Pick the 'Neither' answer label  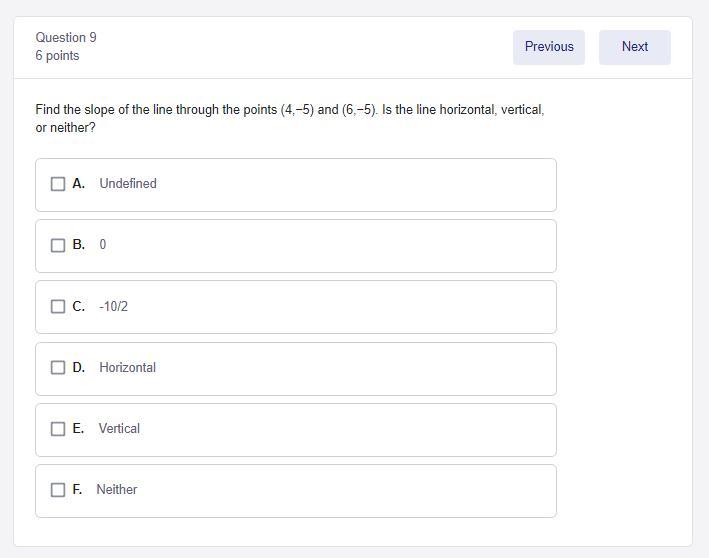[117, 490]
